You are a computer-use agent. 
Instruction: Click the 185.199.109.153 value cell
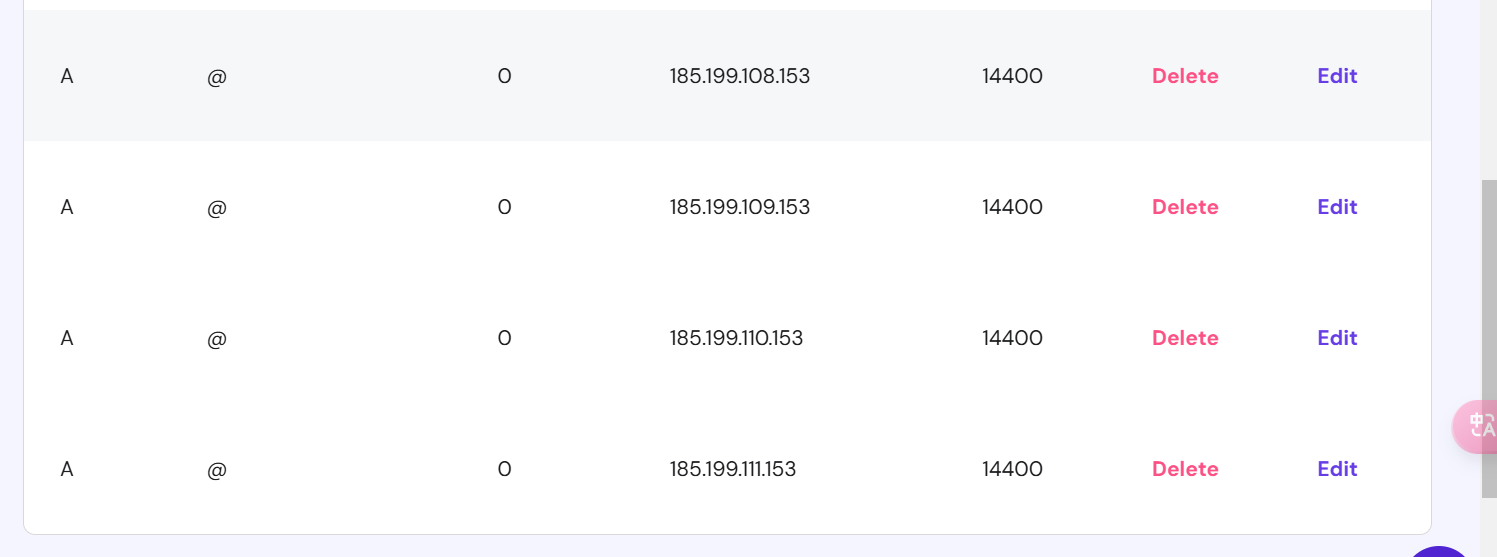[x=740, y=207]
